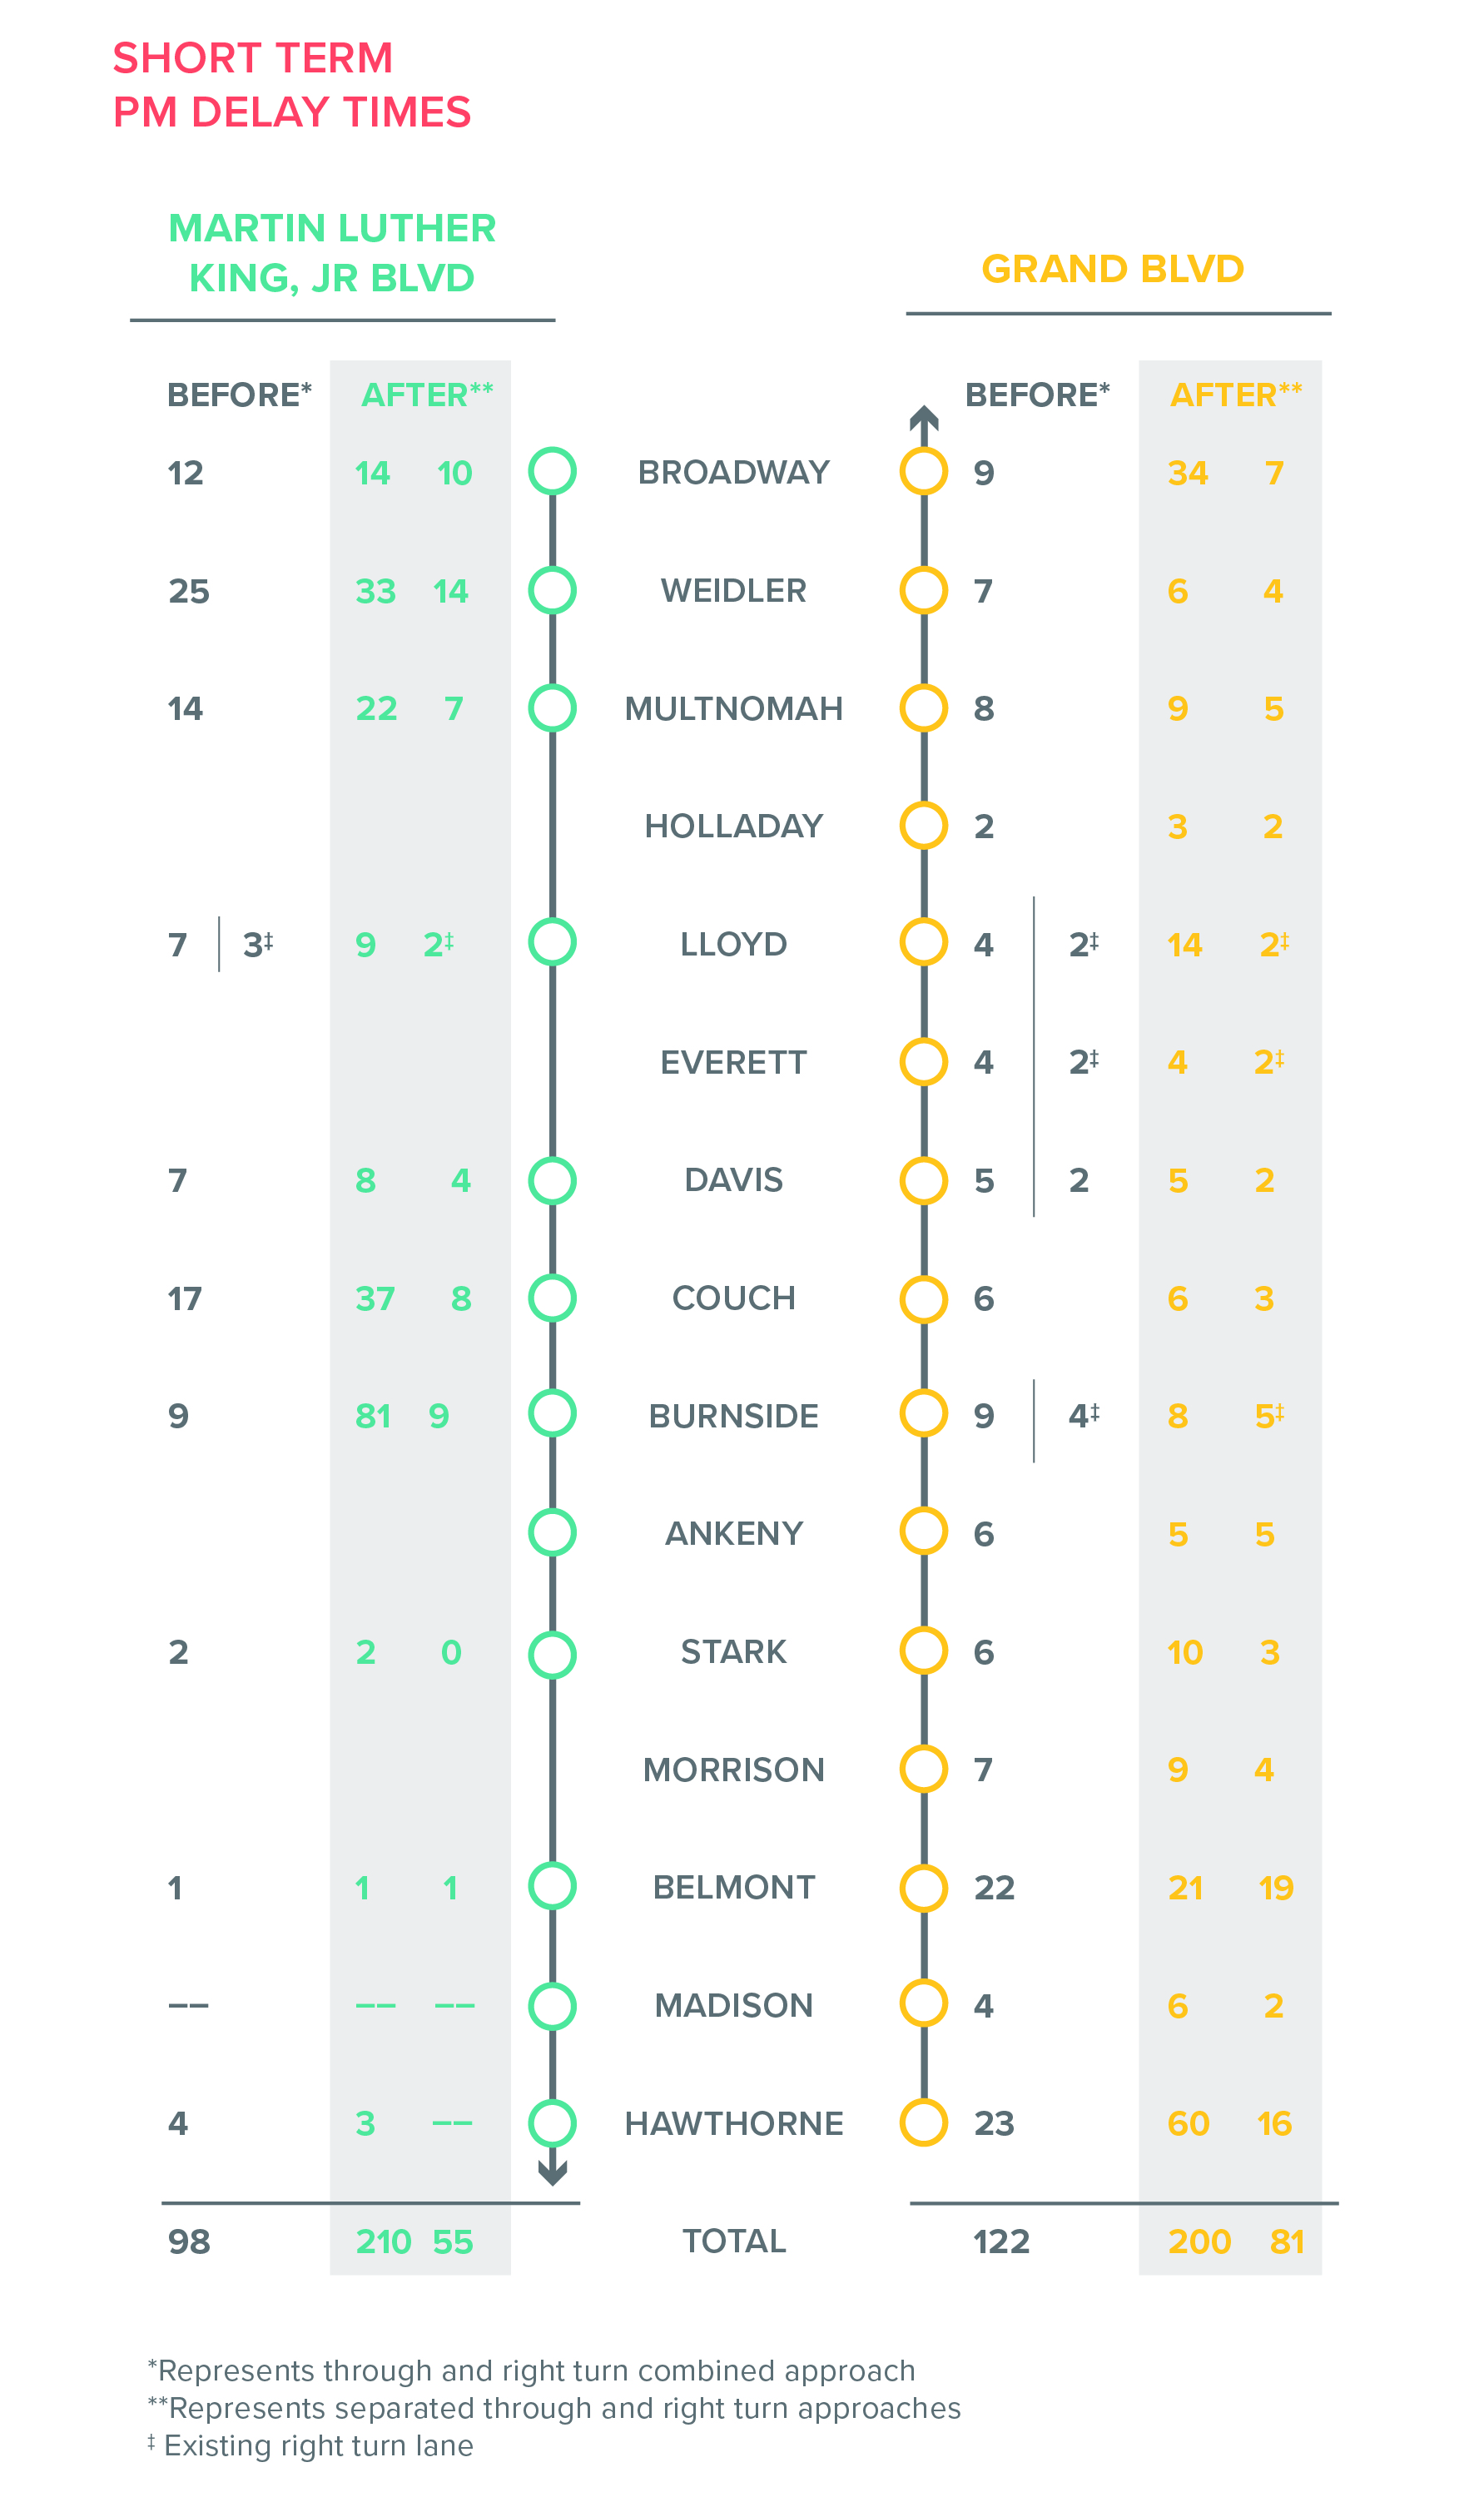Screen dimensions: 1484x2497
Task: Click the Short Term PM Delay Times title
Action: point(291,85)
